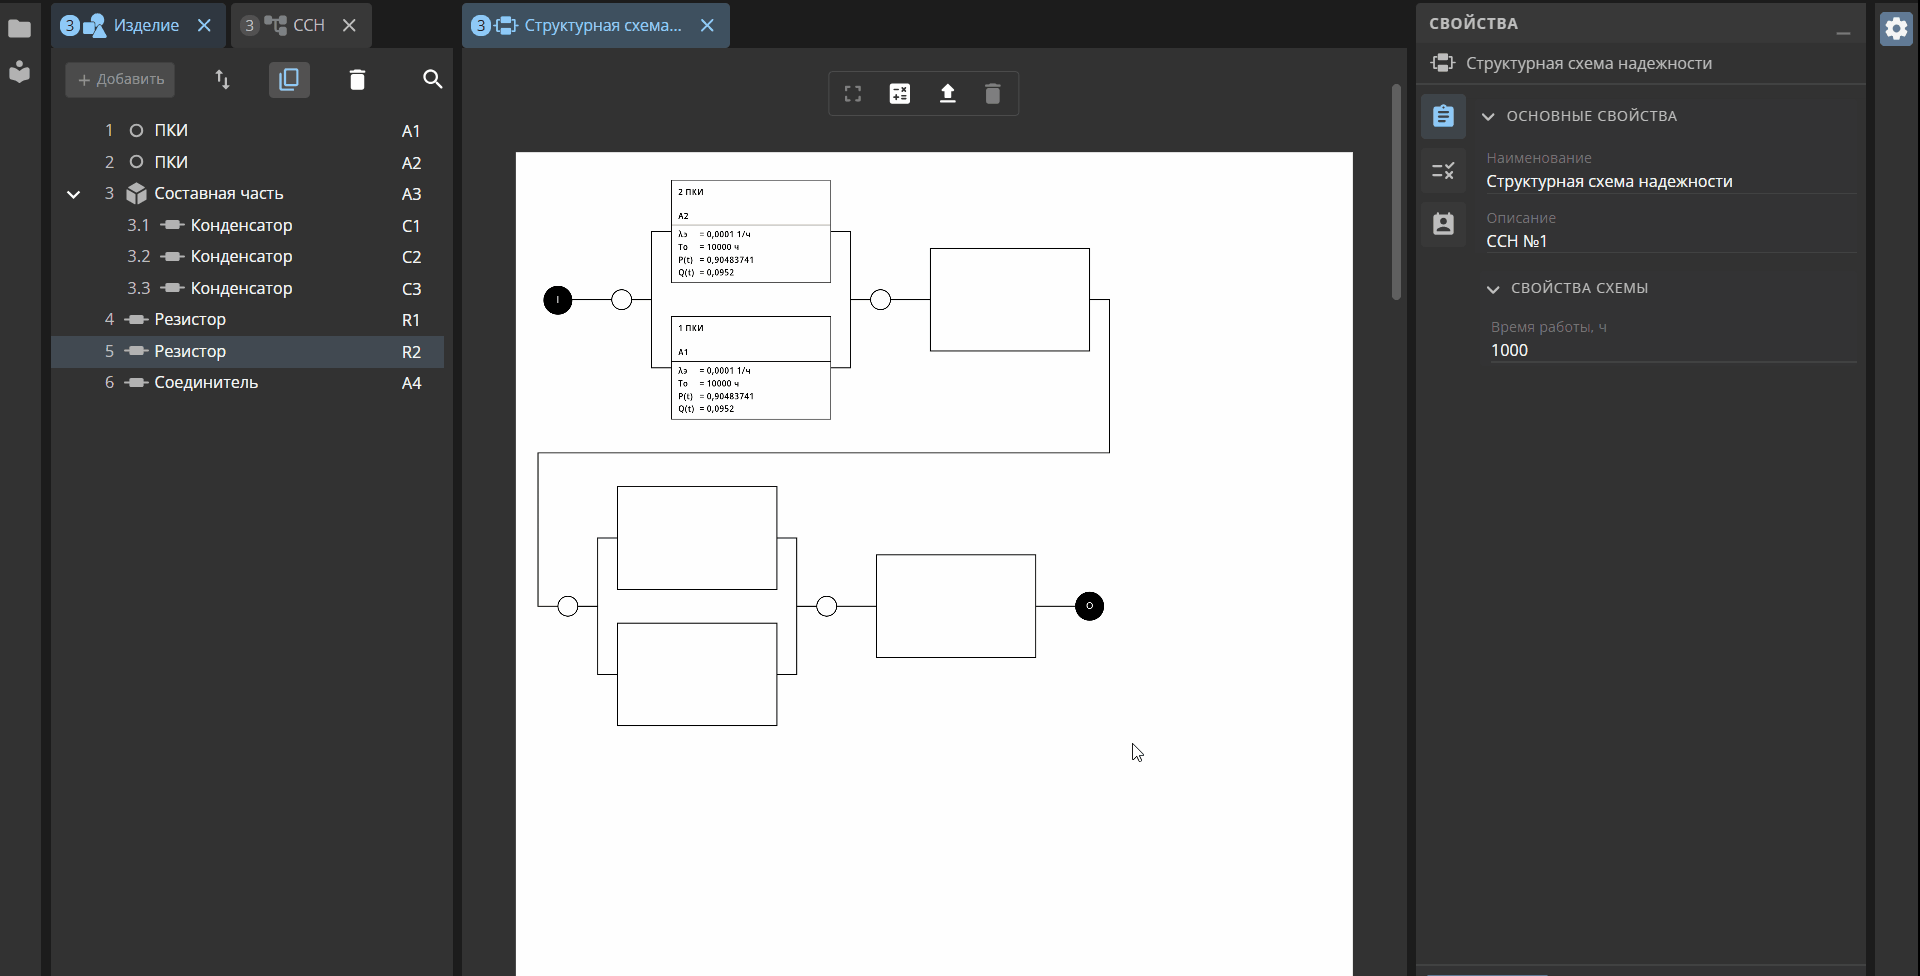
Task: Click the delete trash icon in tree toolbar
Action: tap(358, 80)
